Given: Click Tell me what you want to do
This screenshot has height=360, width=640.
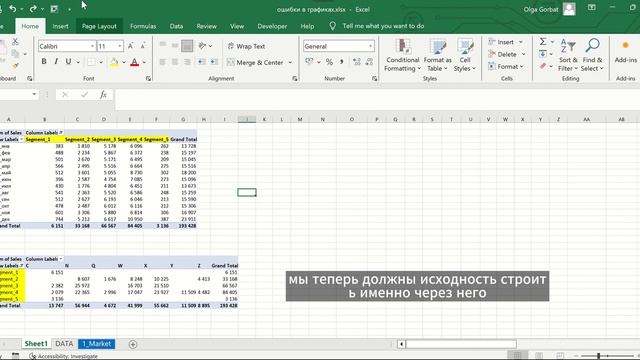Looking at the screenshot, I should coord(383,26).
